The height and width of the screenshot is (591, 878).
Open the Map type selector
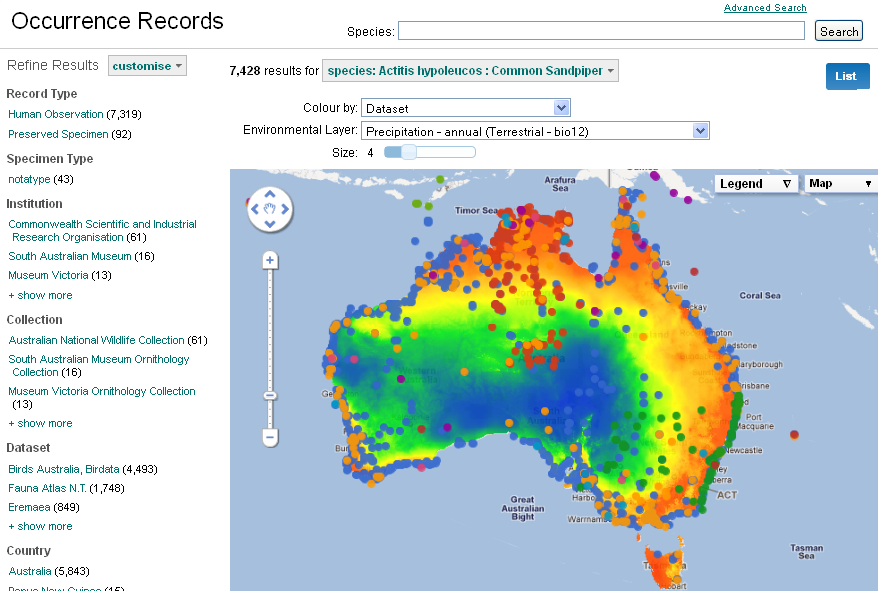838,184
